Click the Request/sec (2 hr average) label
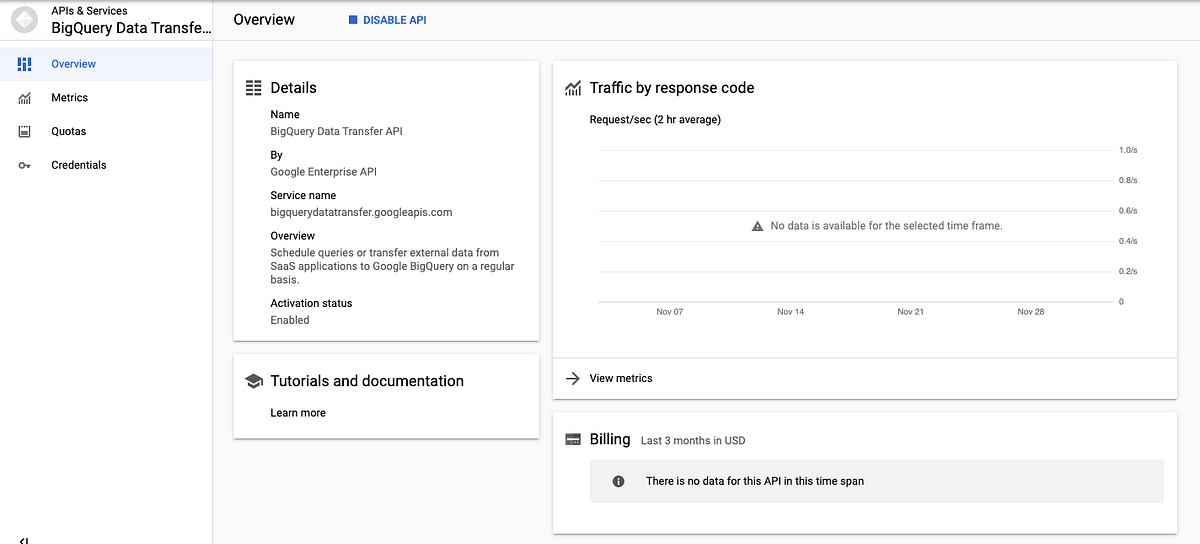The image size is (1200, 544). 655,120
